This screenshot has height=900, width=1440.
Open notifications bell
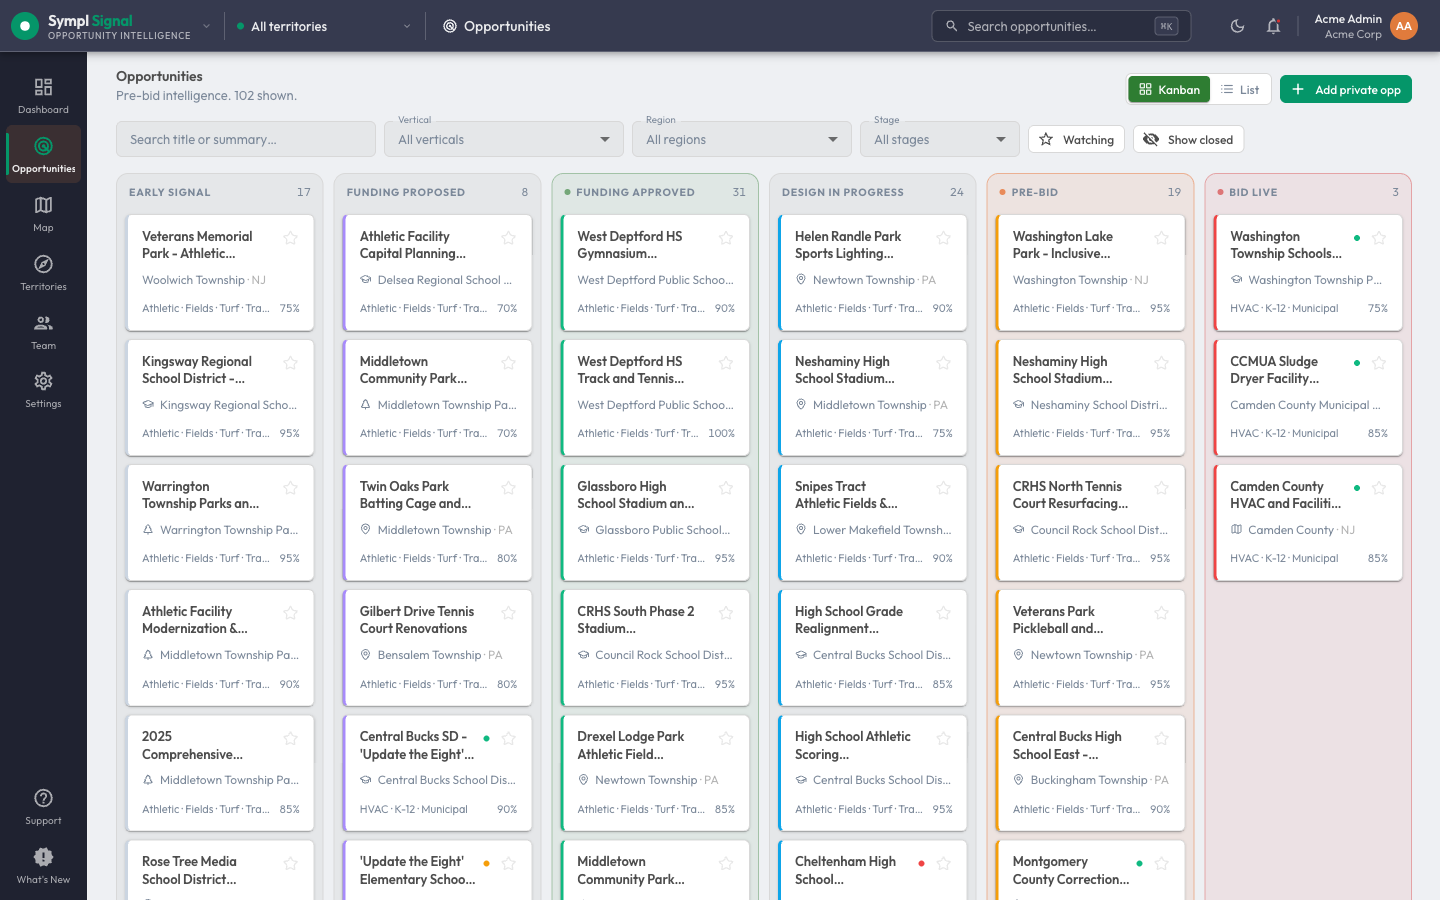(1273, 26)
